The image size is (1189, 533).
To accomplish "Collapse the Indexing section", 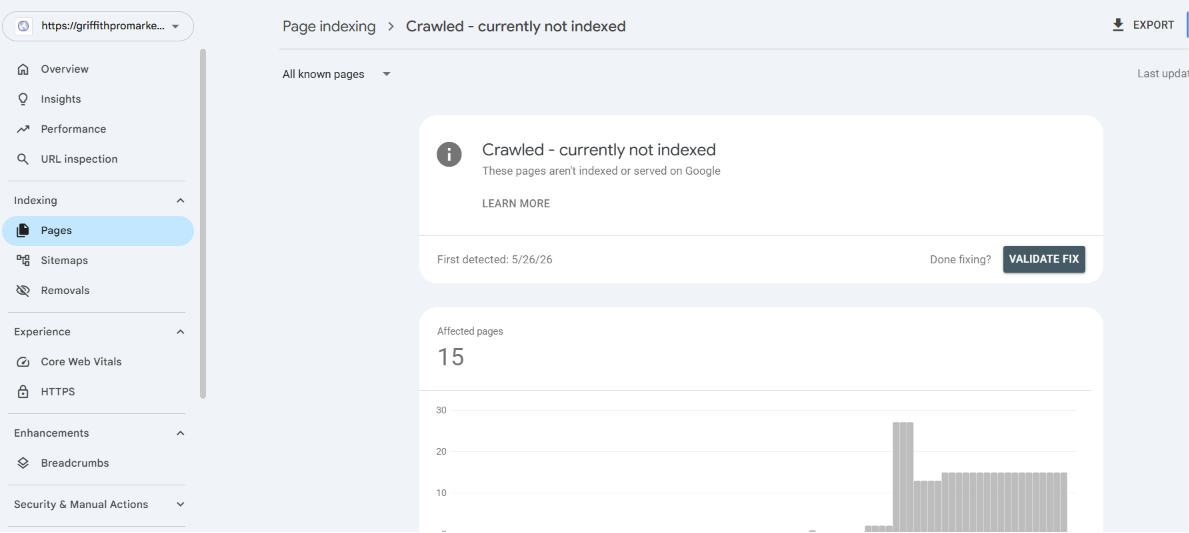I will (180, 201).
